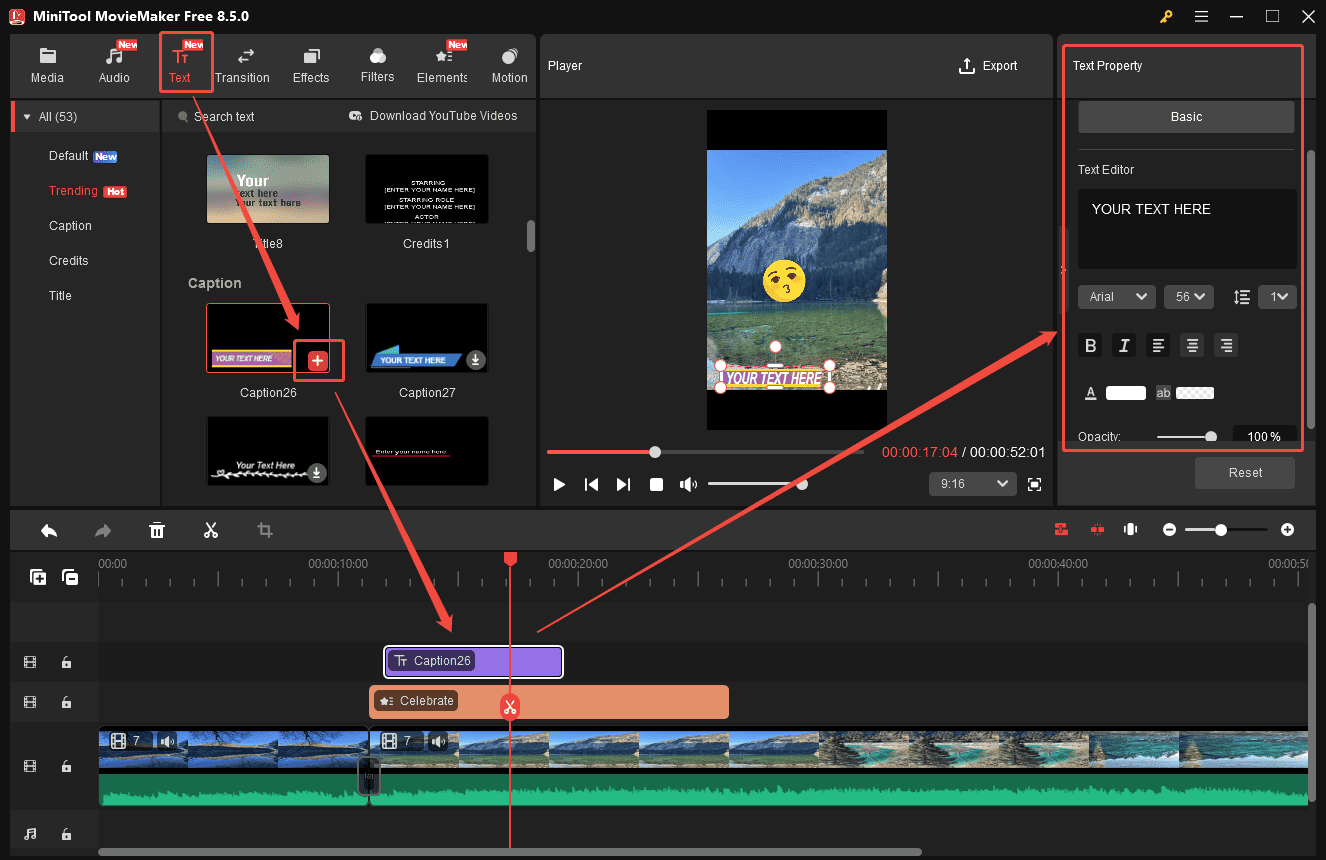1326x860 pixels.
Task: Select the Transition tab icon
Action: [x=242, y=62]
